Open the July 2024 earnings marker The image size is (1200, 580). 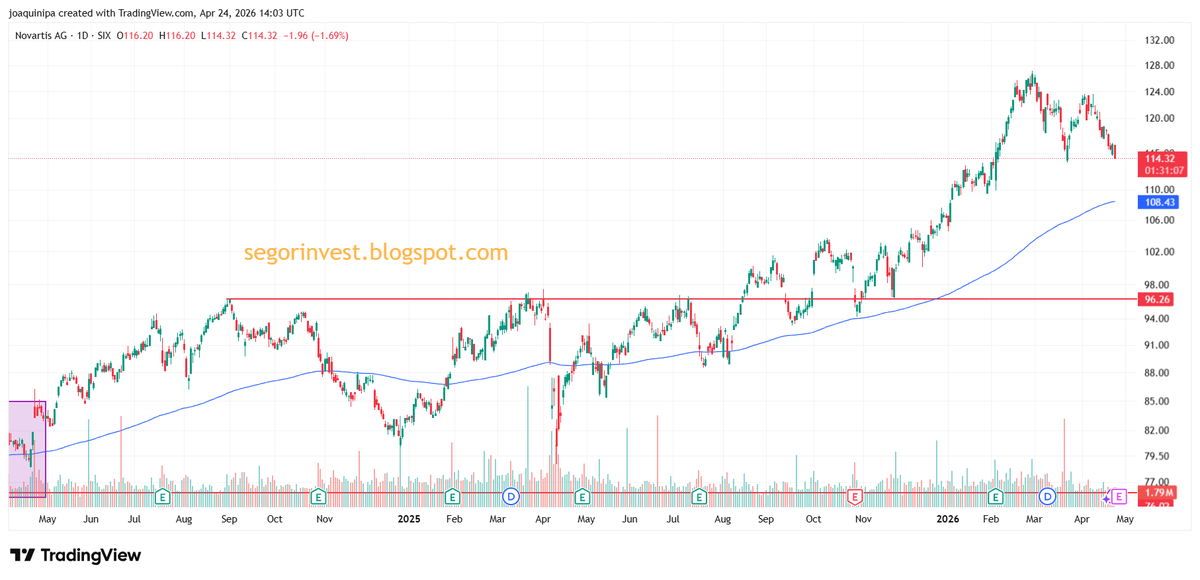coord(163,496)
